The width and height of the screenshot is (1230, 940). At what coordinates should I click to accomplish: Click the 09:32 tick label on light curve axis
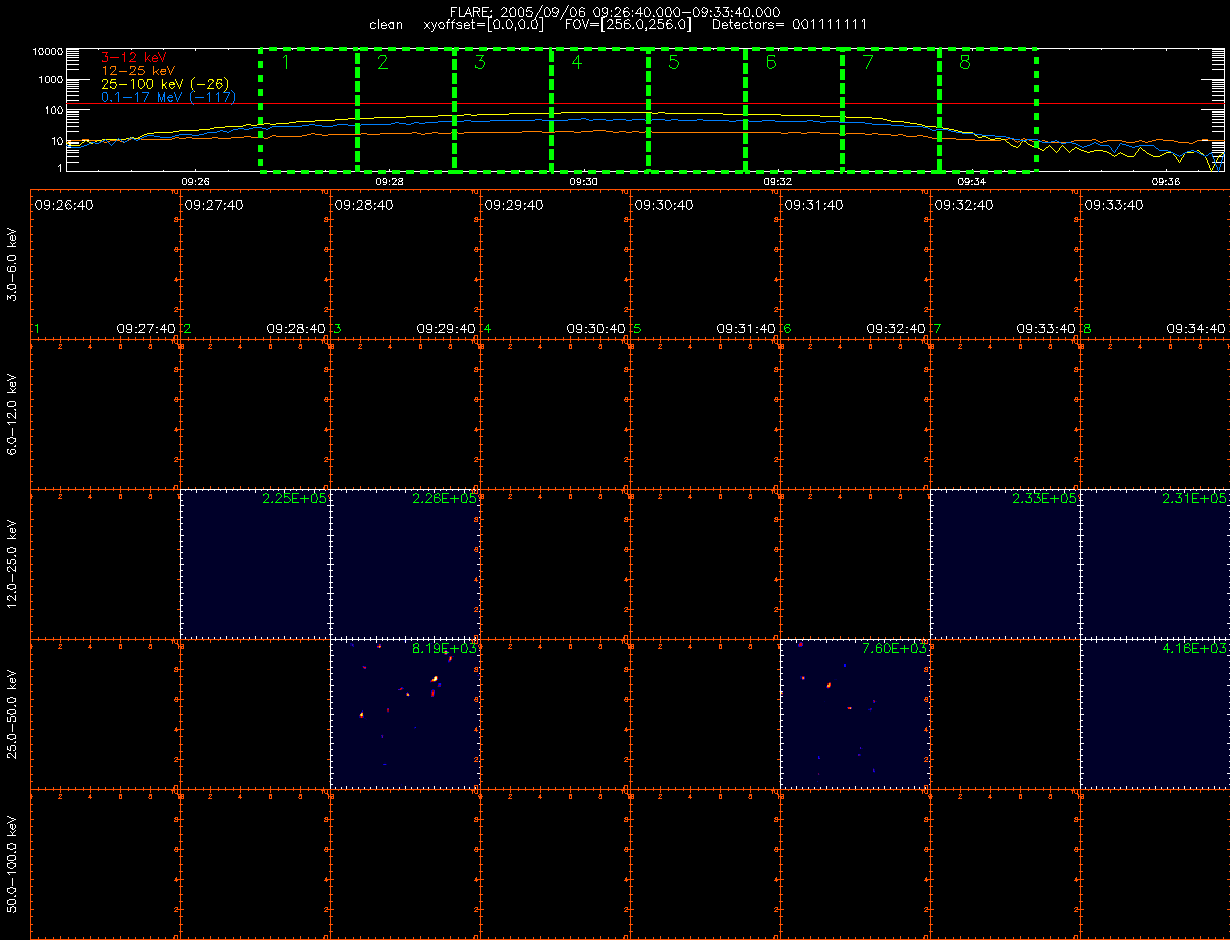(x=777, y=182)
